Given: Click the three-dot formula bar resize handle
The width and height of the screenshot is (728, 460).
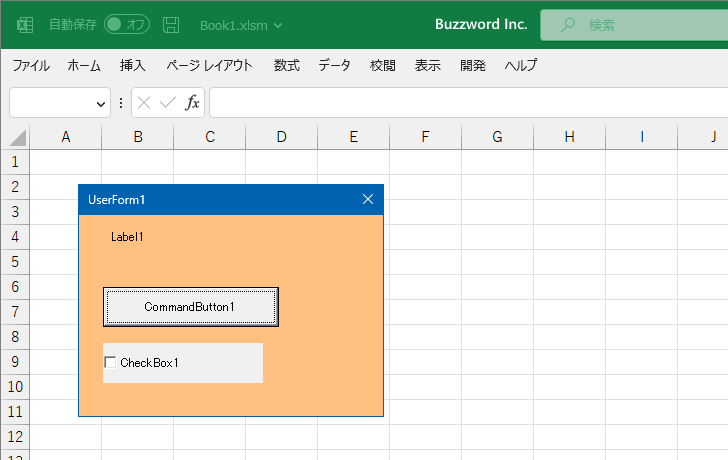Looking at the screenshot, I should (x=121, y=103).
